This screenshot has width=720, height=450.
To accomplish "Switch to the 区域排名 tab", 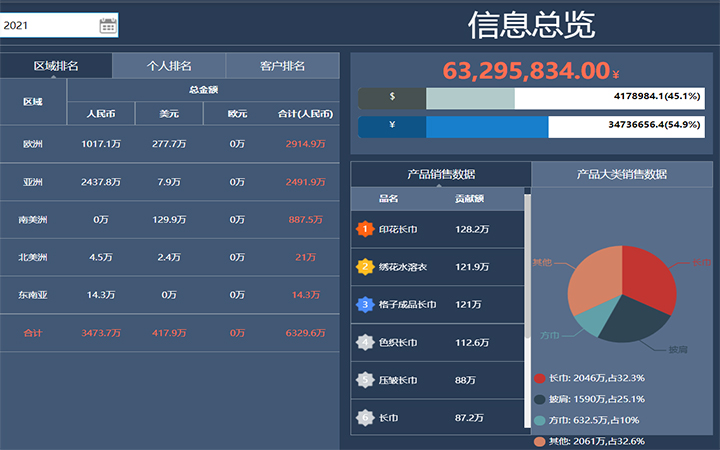I will (x=56, y=66).
